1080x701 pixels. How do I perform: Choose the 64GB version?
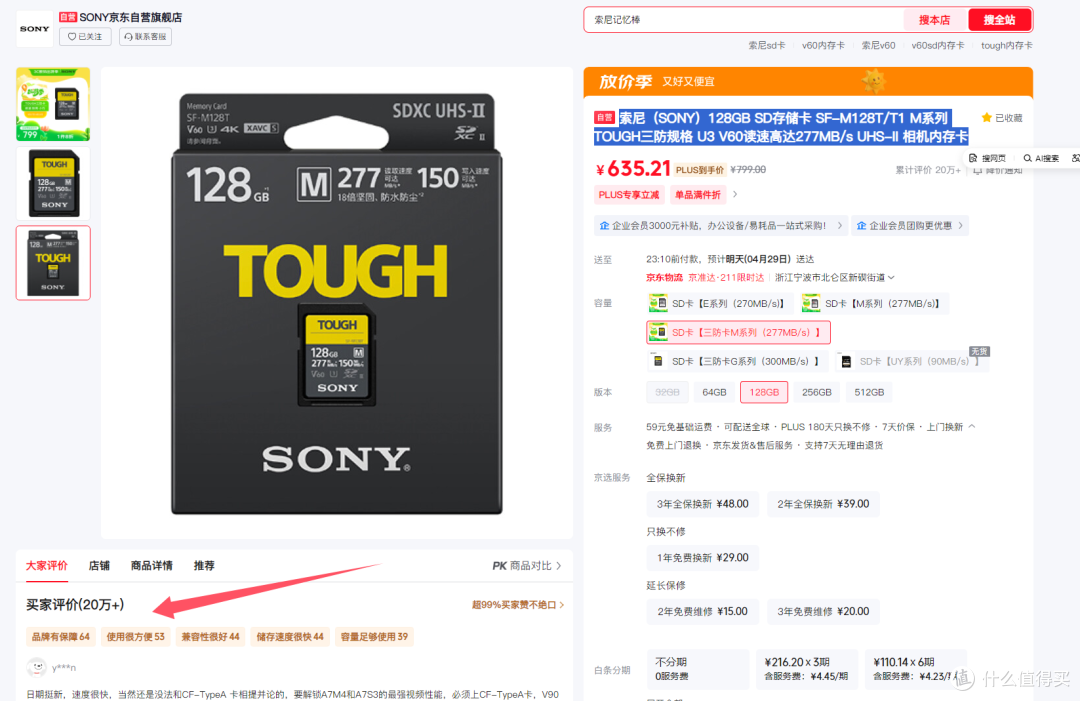714,393
